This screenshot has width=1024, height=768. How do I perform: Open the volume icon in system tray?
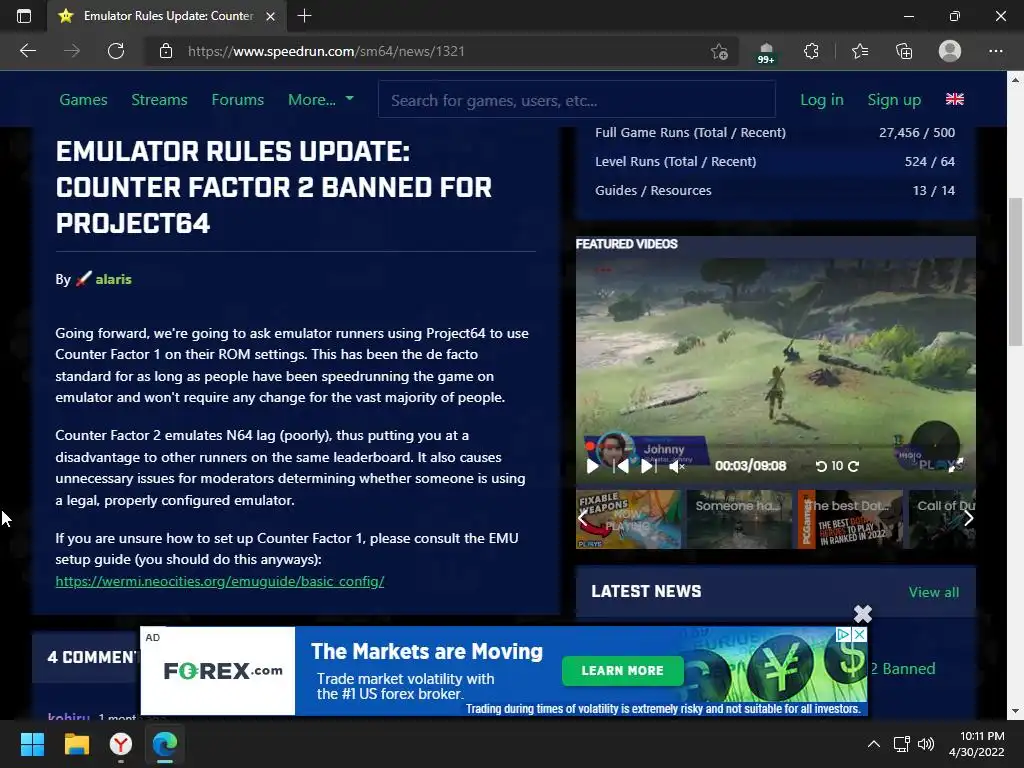click(x=926, y=744)
